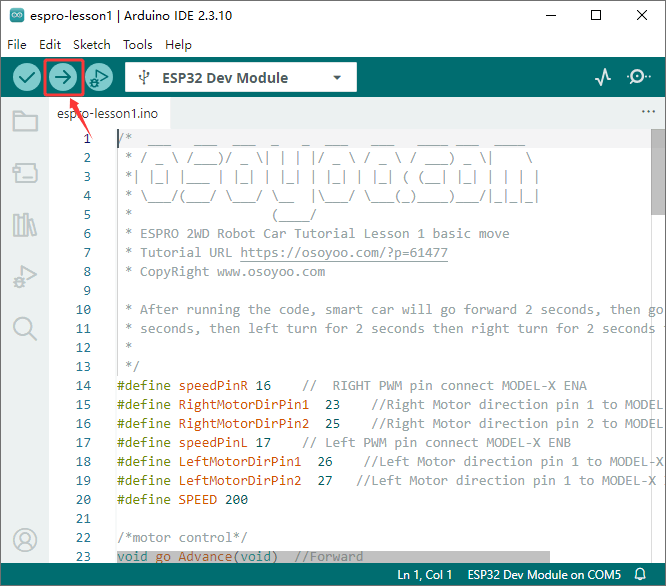
Task: Click line number 14 in gutter
Action: pos(83,386)
